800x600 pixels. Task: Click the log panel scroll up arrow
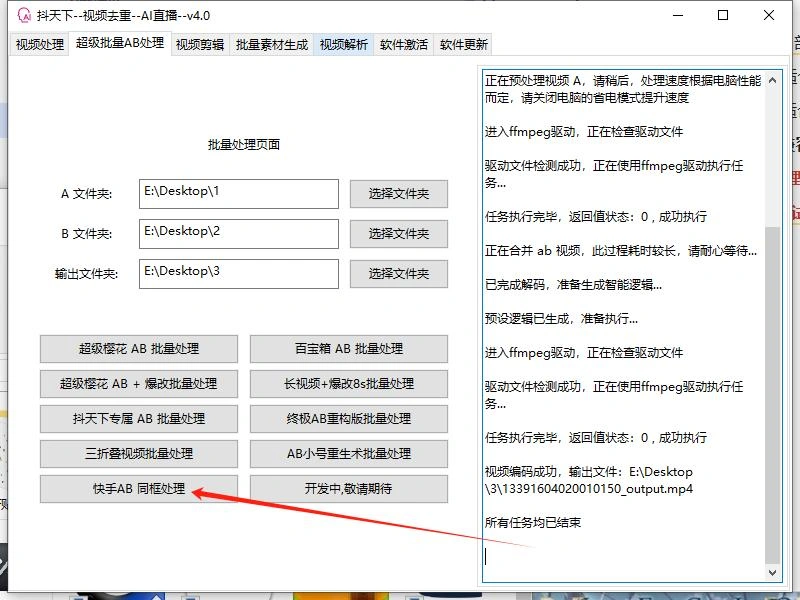(772, 79)
